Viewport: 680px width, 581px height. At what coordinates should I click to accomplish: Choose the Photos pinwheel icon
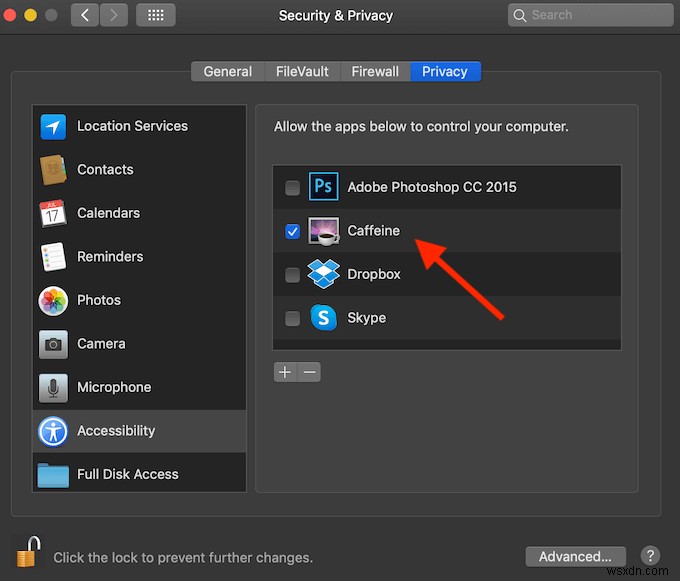coord(53,300)
